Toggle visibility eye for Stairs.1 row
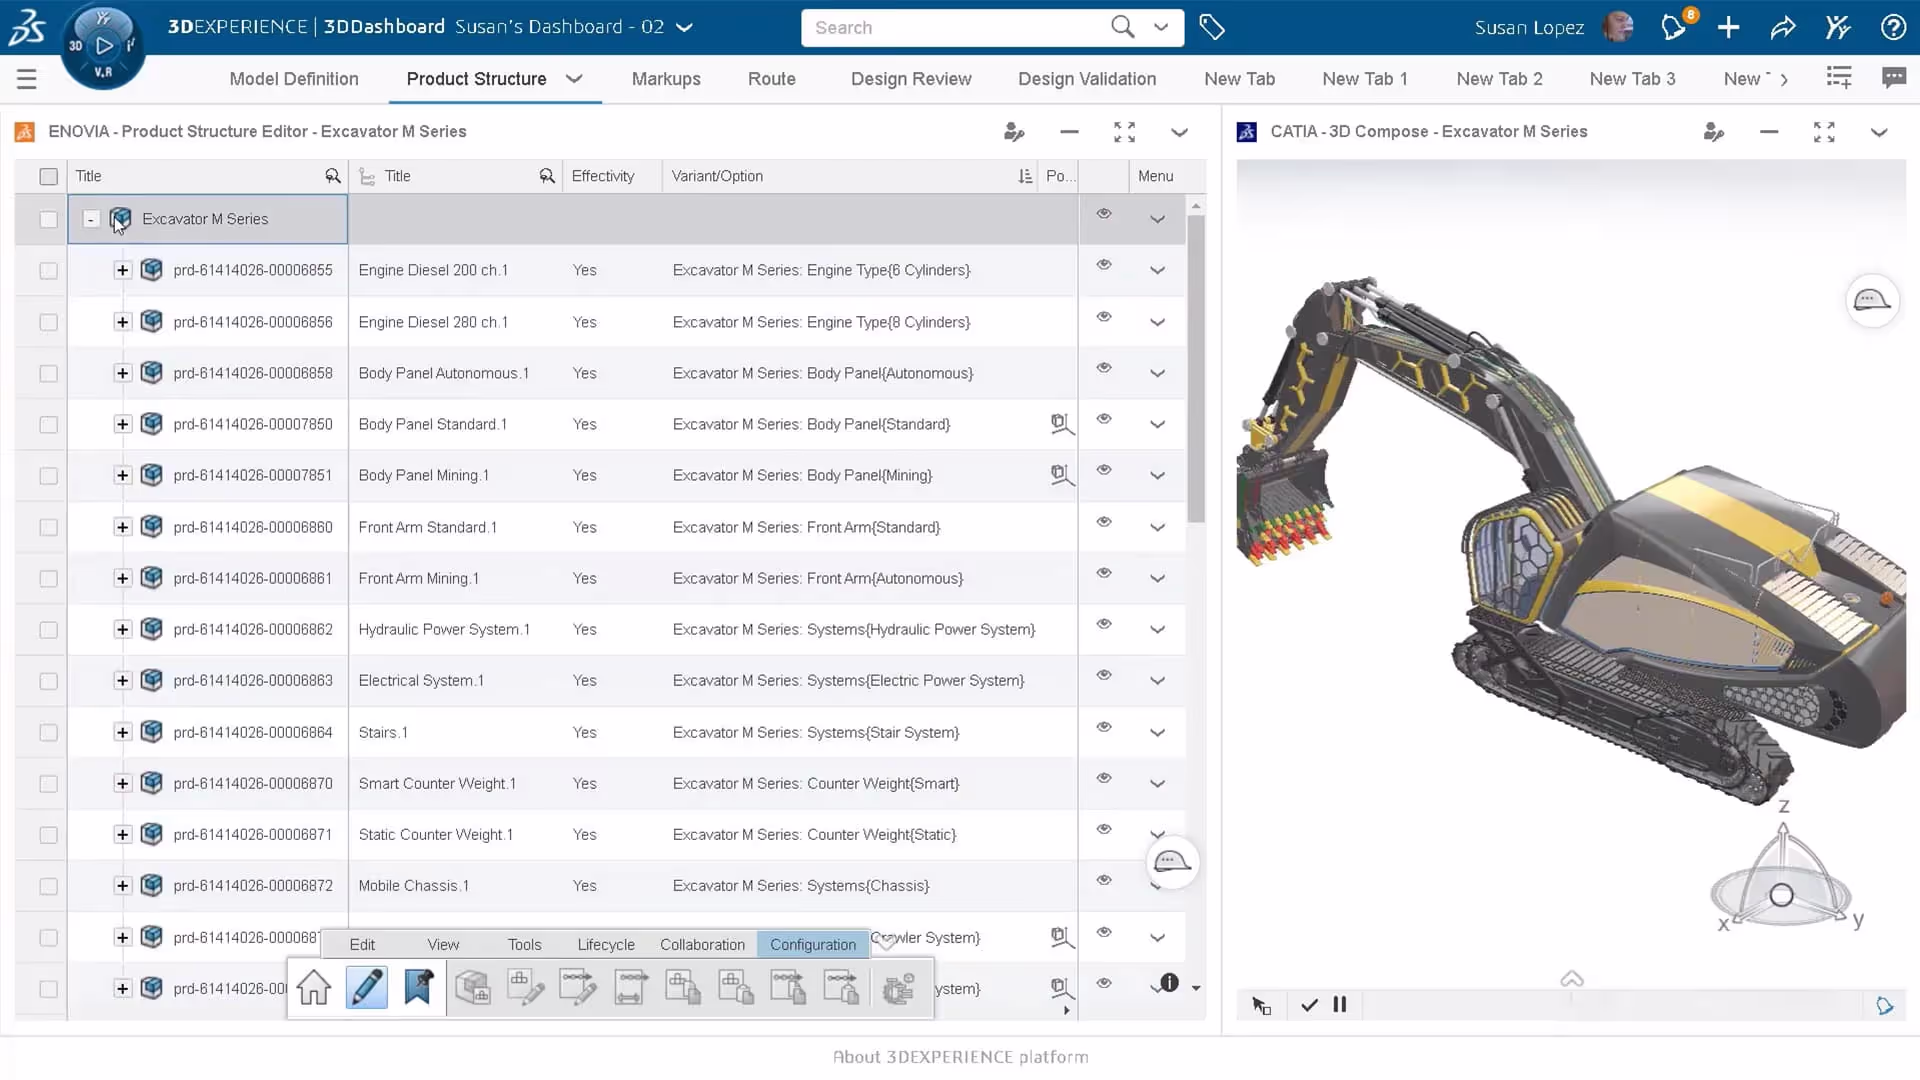Image resolution: width=1920 pixels, height=1080 pixels. click(x=1104, y=727)
